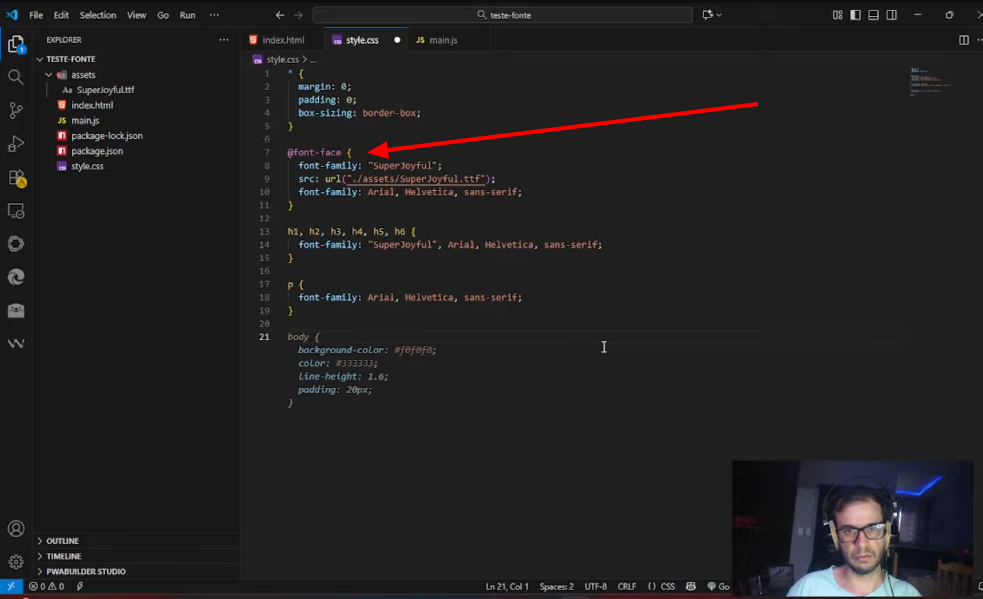Click the teste-fonte search box
This screenshot has width=983, height=599.
[x=503, y=15]
